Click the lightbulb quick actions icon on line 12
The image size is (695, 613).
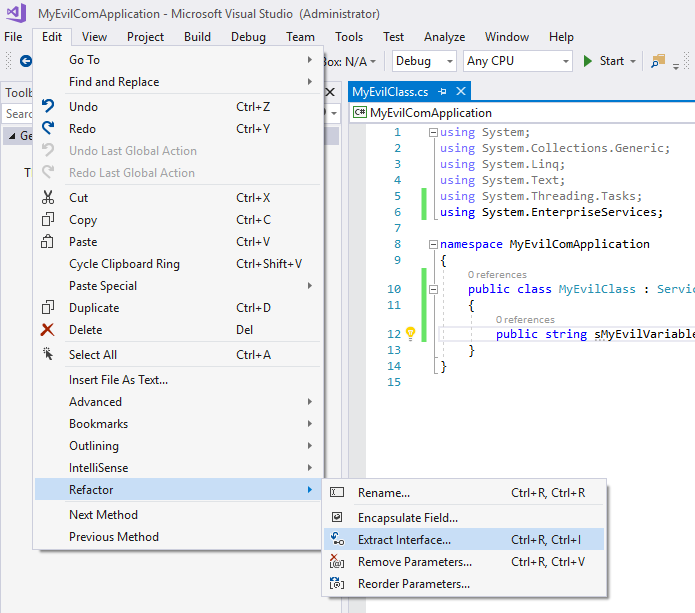pos(410,333)
